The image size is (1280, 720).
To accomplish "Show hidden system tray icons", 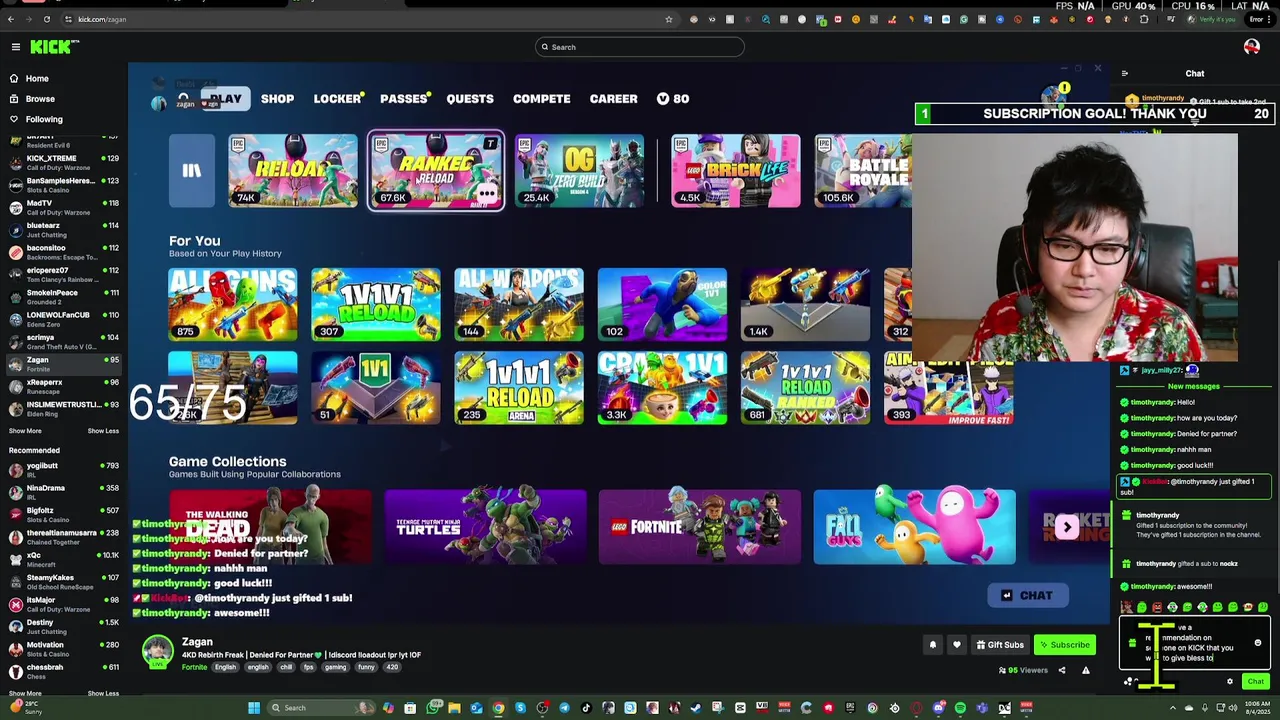I will 1173,708.
